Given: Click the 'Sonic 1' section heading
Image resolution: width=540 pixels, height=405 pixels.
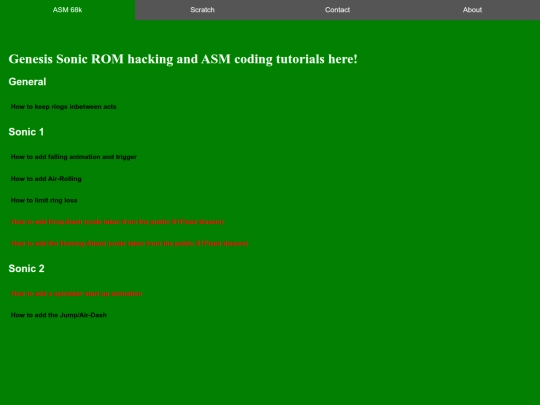Looking at the screenshot, I should tap(26, 132).
